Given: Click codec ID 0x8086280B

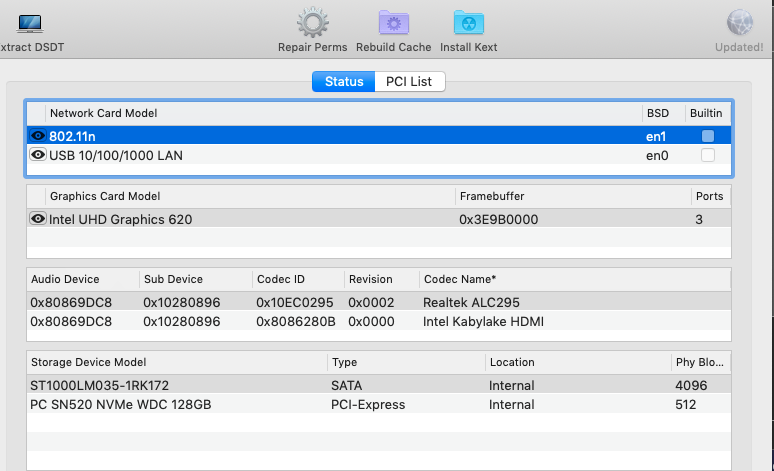Looking at the screenshot, I should click(296, 321).
